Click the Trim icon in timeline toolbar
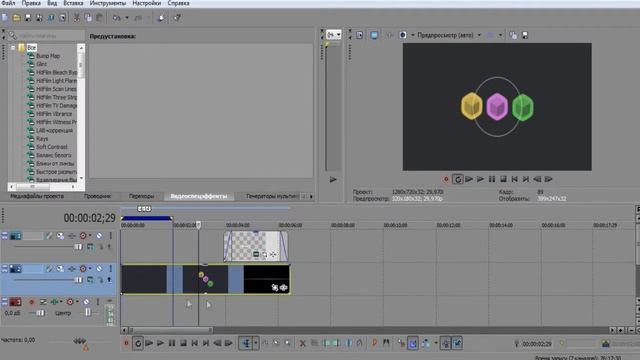 click(x=314, y=343)
